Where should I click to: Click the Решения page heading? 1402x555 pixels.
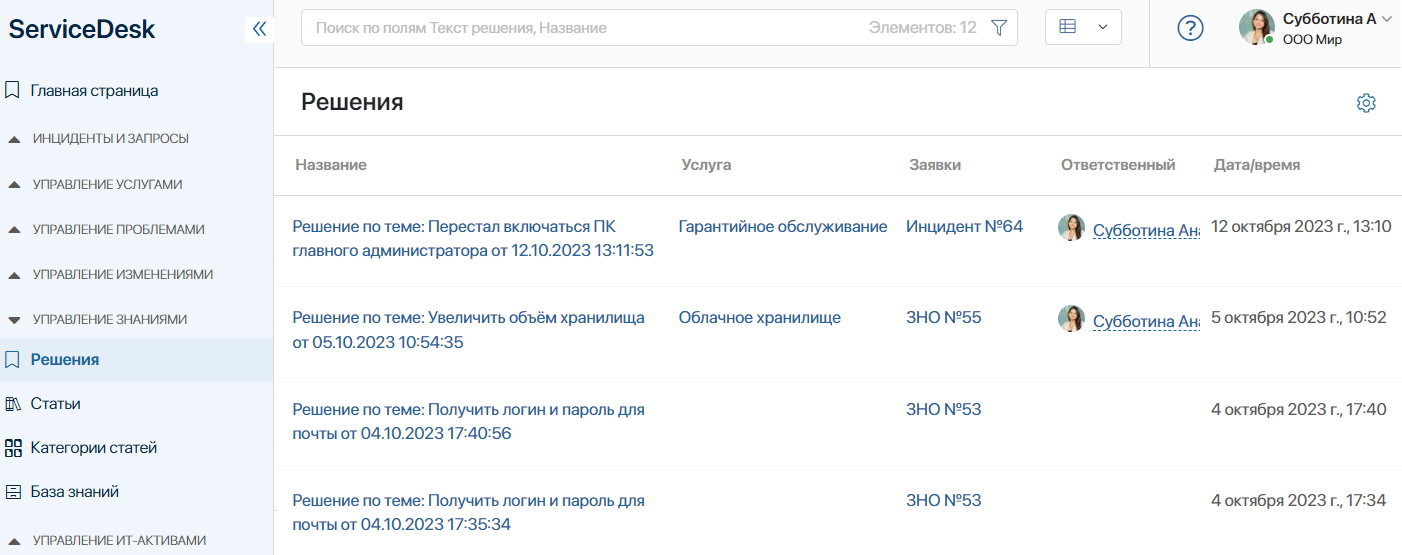(x=352, y=102)
